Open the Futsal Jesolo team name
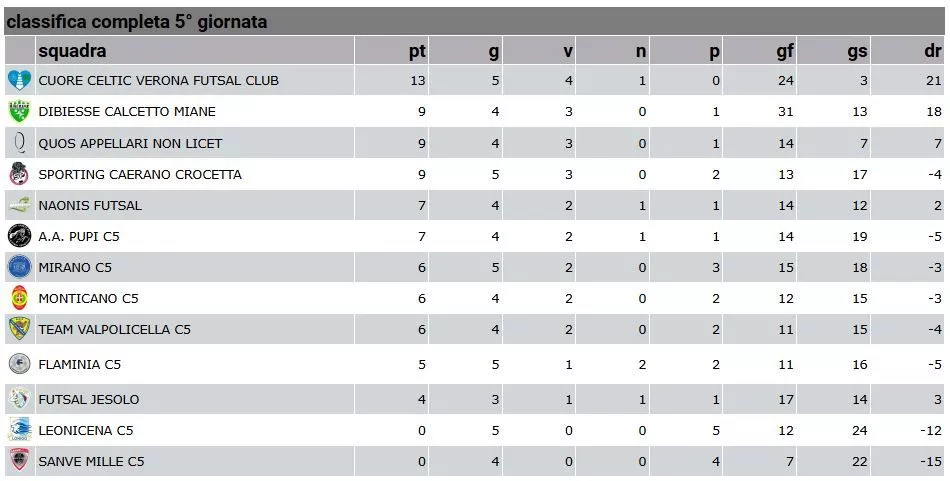The width and height of the screenshot is (950, 481). [89, 399]
